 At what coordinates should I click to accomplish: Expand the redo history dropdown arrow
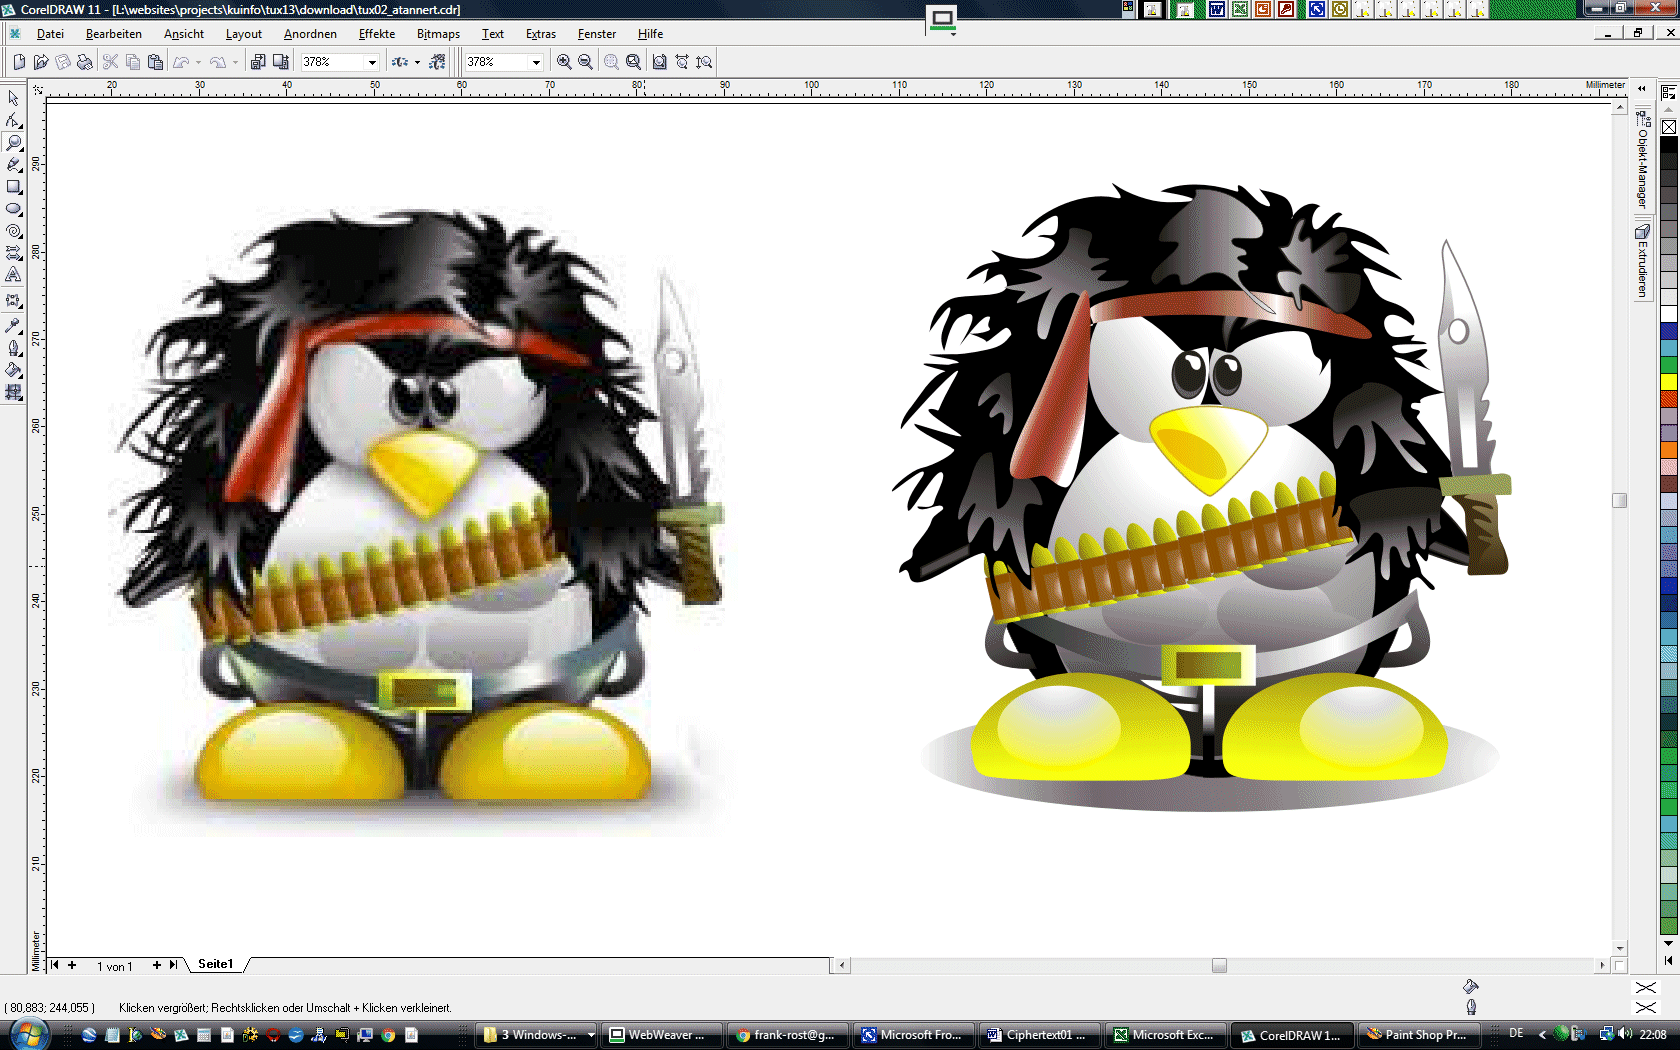pyautogui.click(x=236, y=62)
